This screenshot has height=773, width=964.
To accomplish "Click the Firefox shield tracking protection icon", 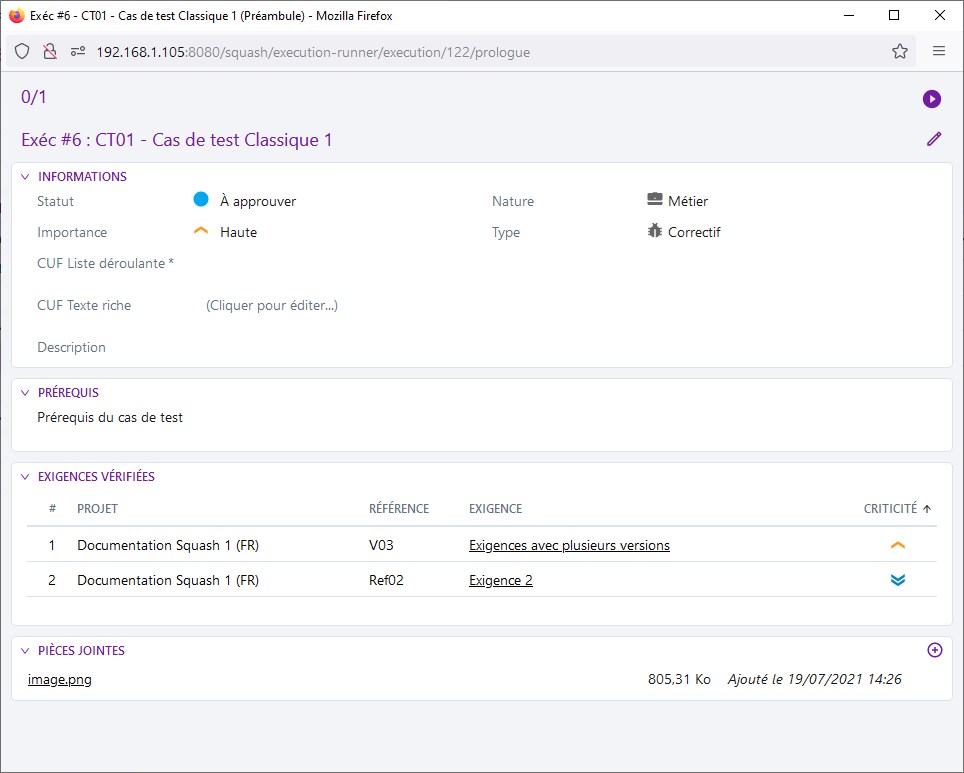I will (22, 52).
